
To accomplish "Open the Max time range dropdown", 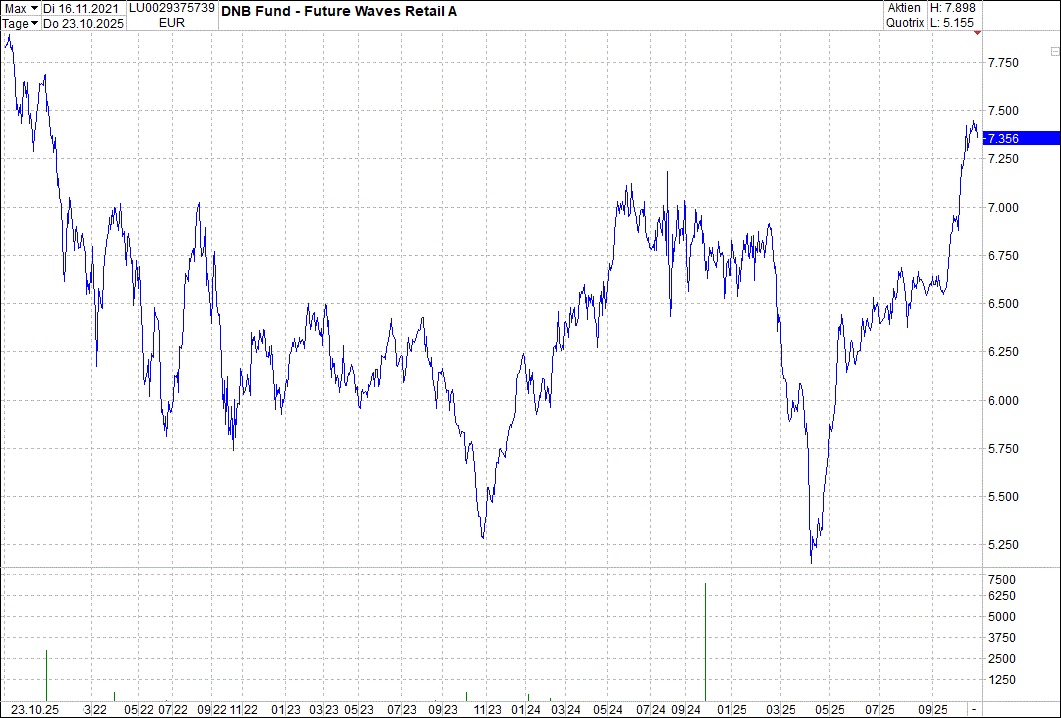I will tap(20, 8).
